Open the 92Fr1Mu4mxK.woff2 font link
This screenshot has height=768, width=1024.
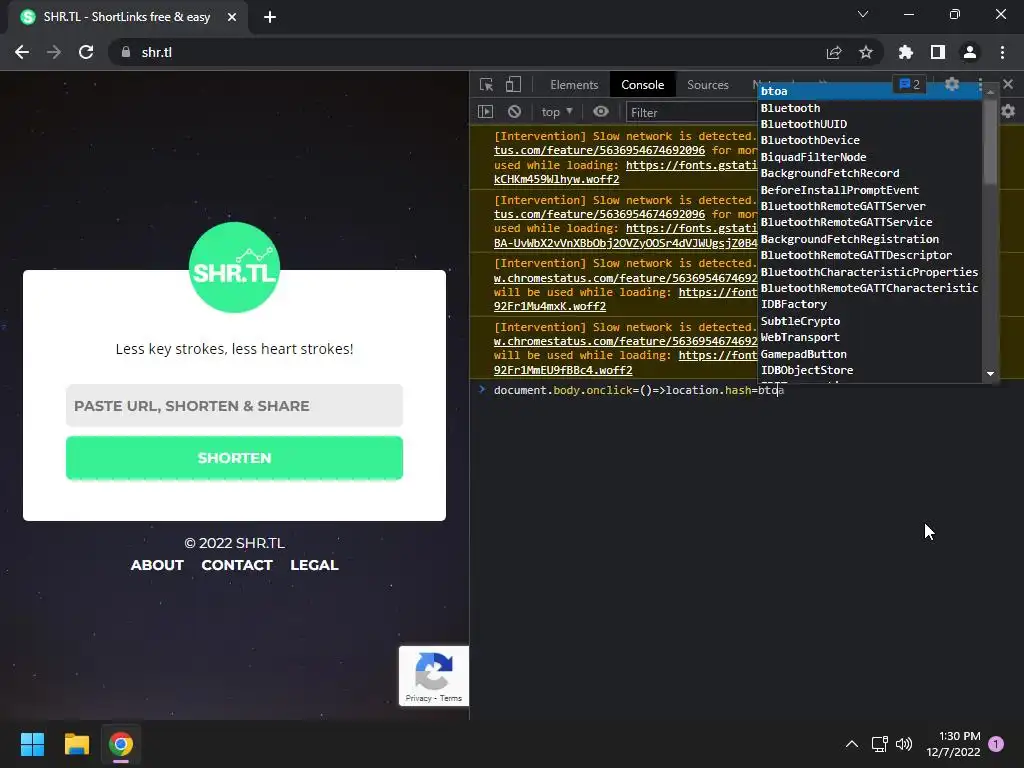[x=550, y=306]
